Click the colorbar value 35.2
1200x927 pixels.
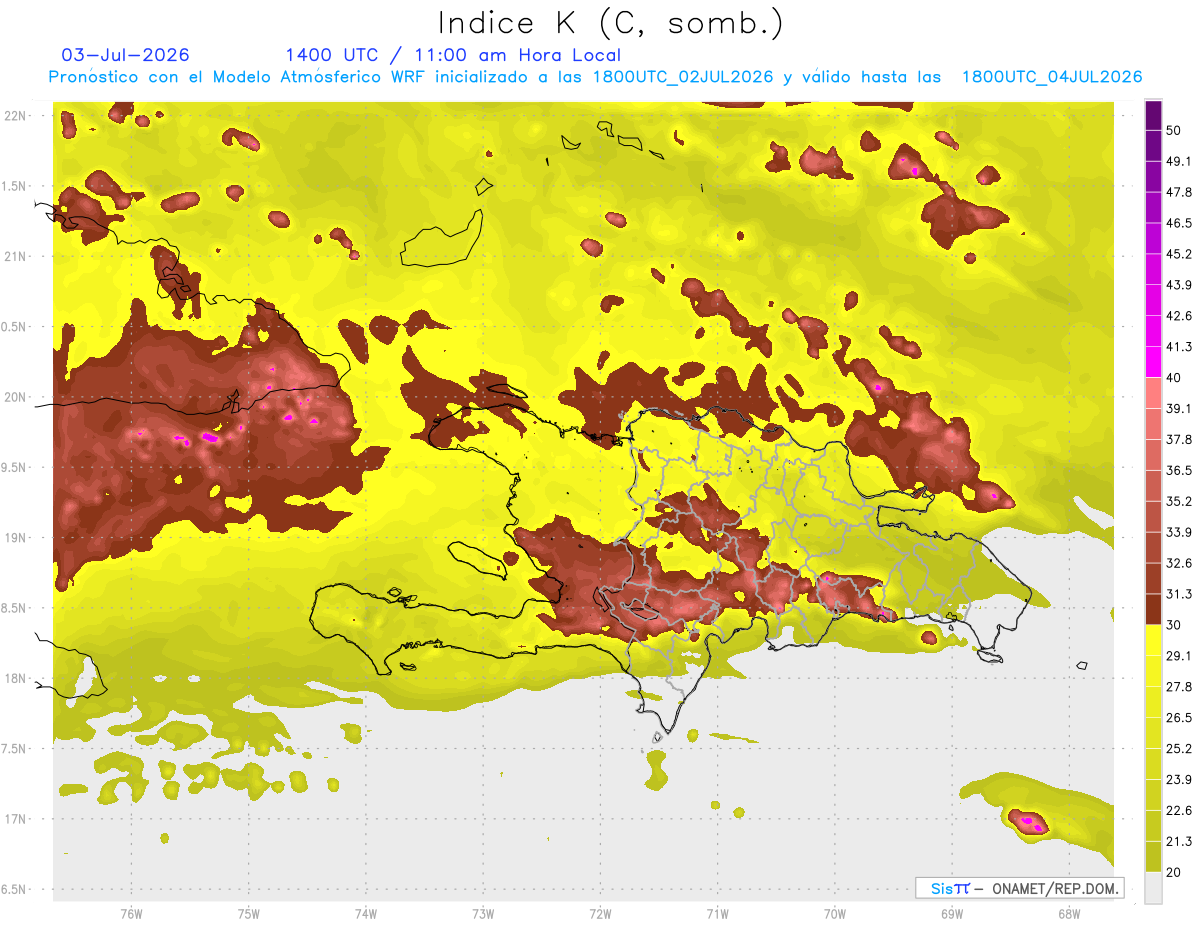pyautogui.click(x=1180, y=502)
